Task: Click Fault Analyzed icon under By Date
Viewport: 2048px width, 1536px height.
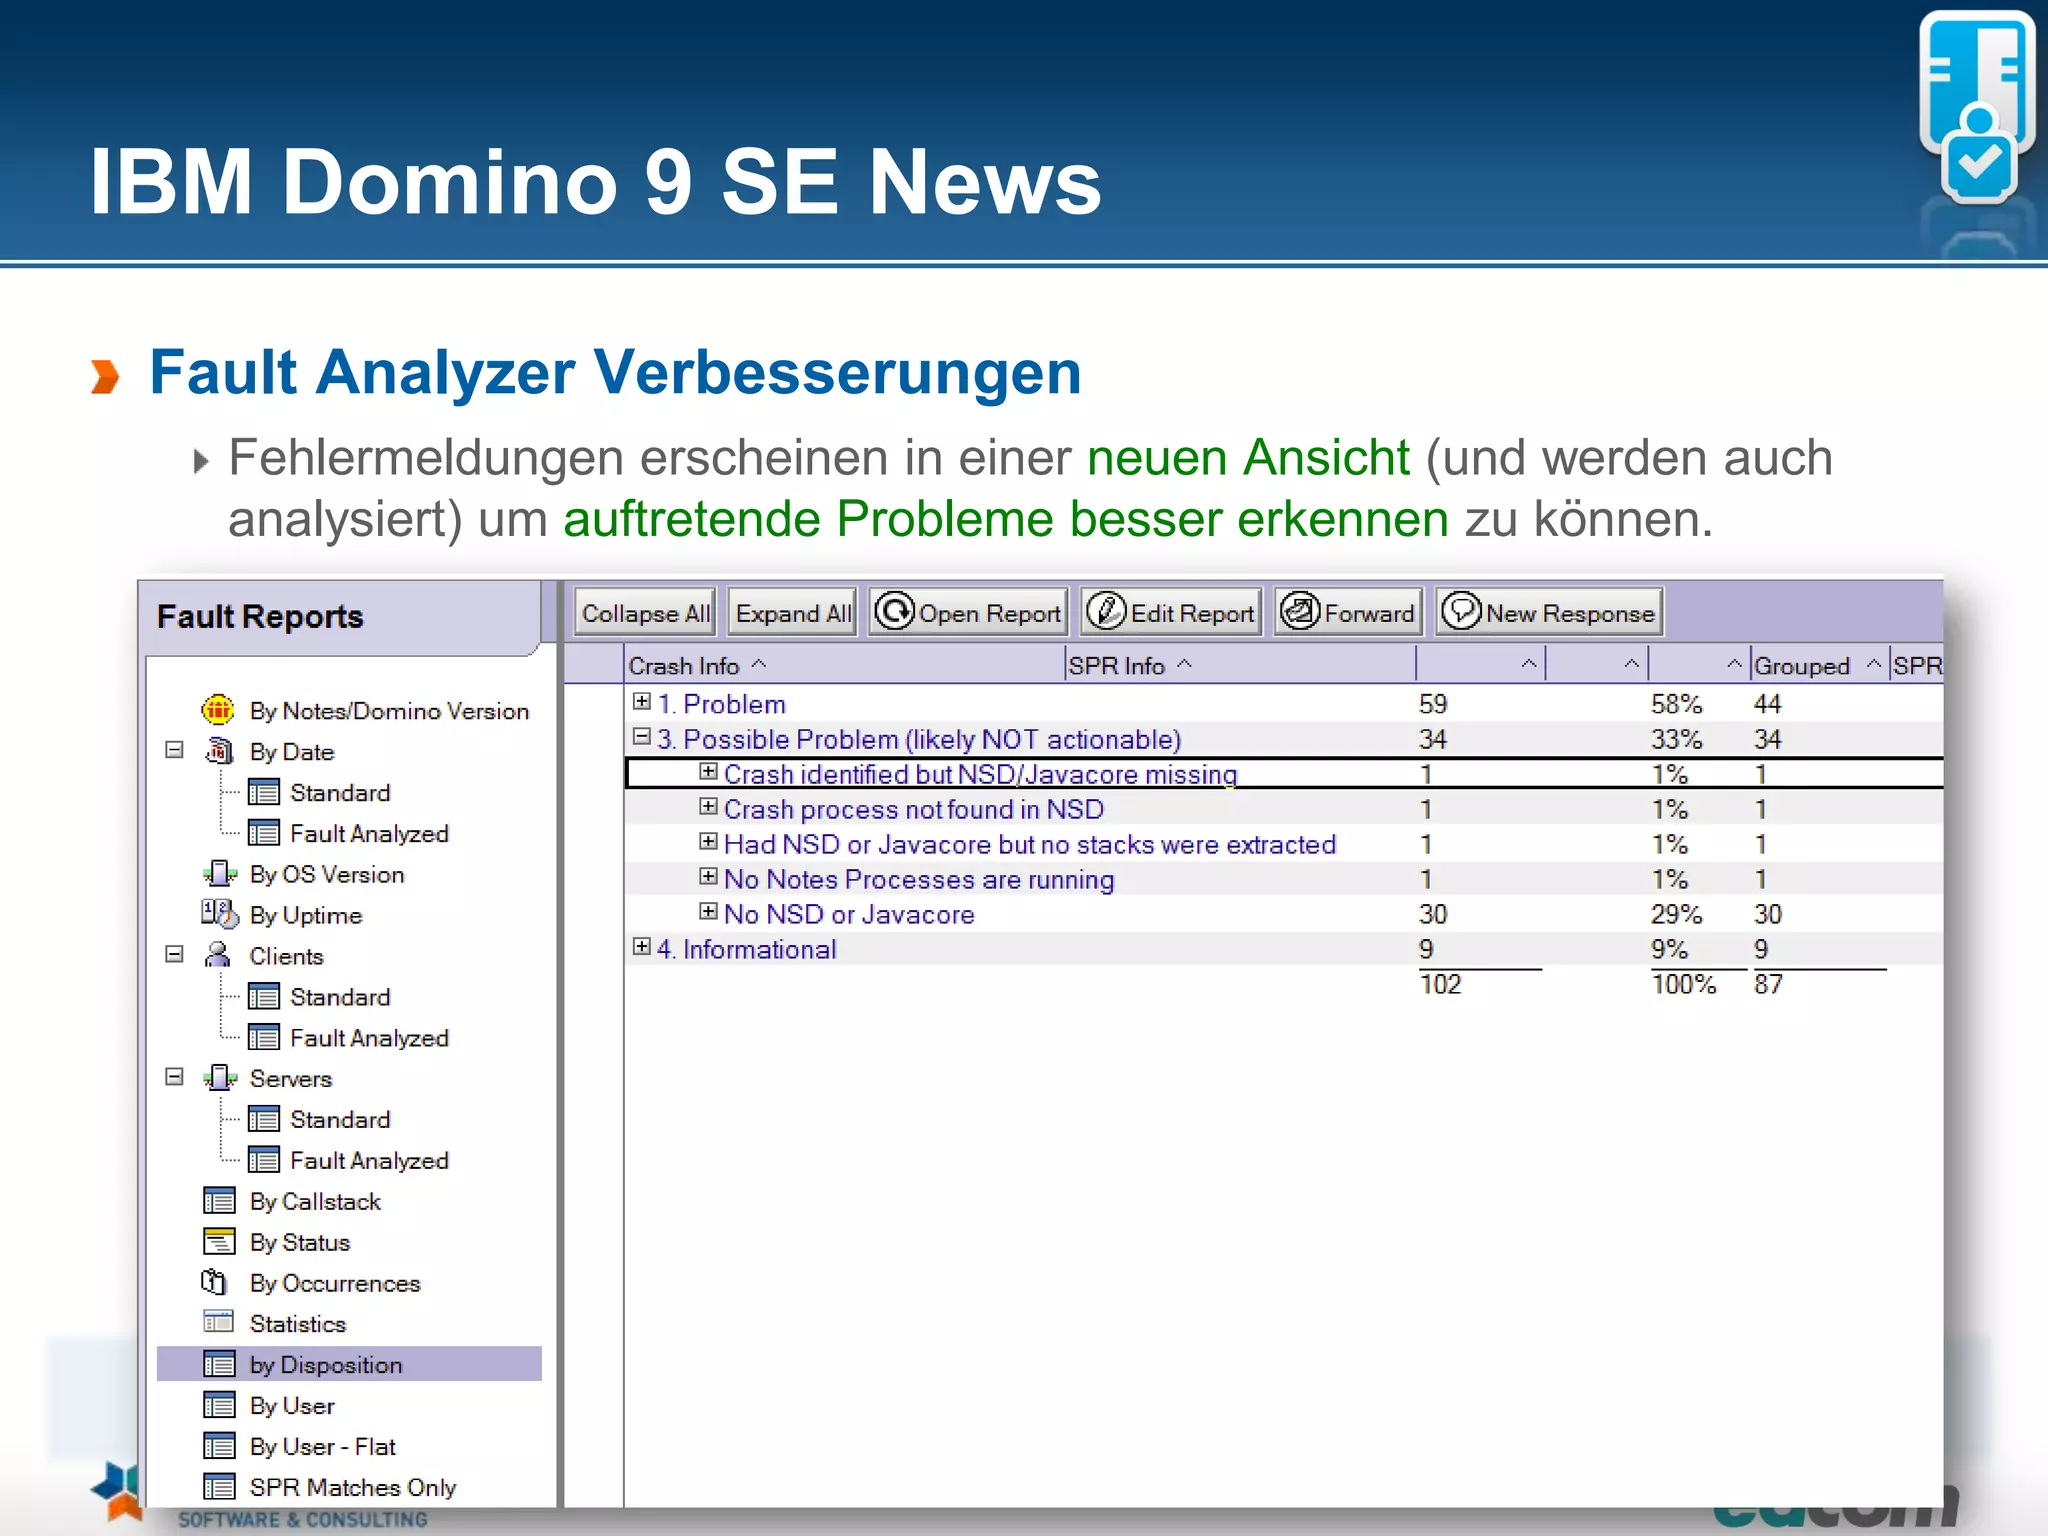Action: tap(263, 833)
